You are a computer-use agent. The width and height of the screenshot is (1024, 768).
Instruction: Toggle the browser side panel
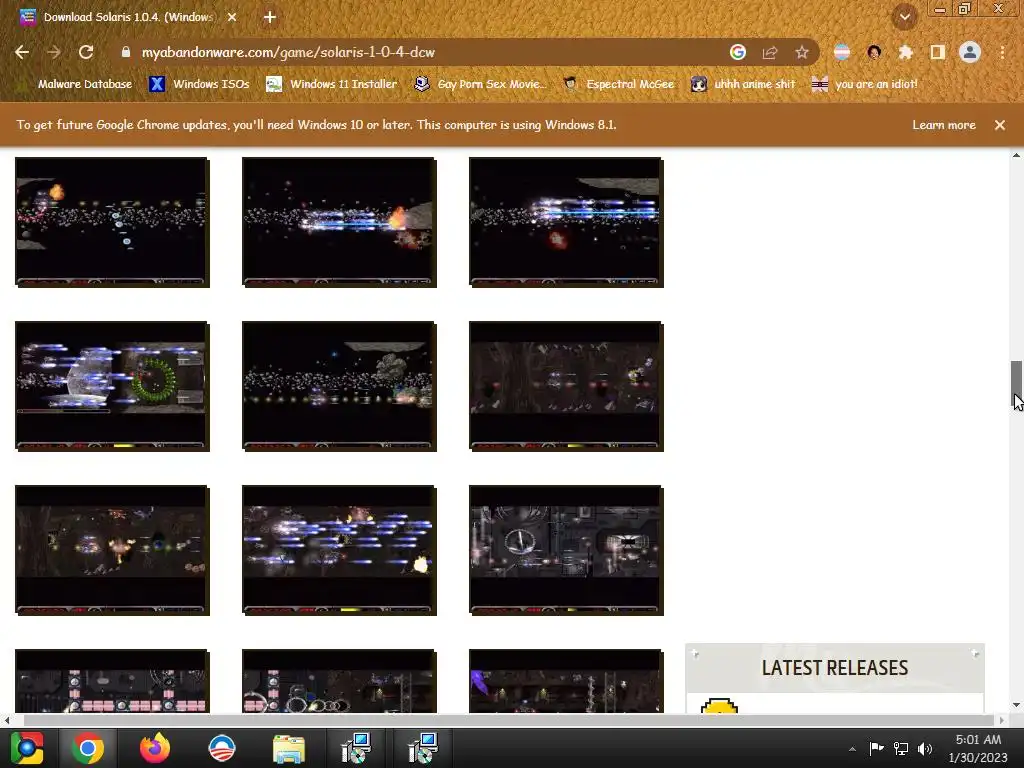(938, 52)
